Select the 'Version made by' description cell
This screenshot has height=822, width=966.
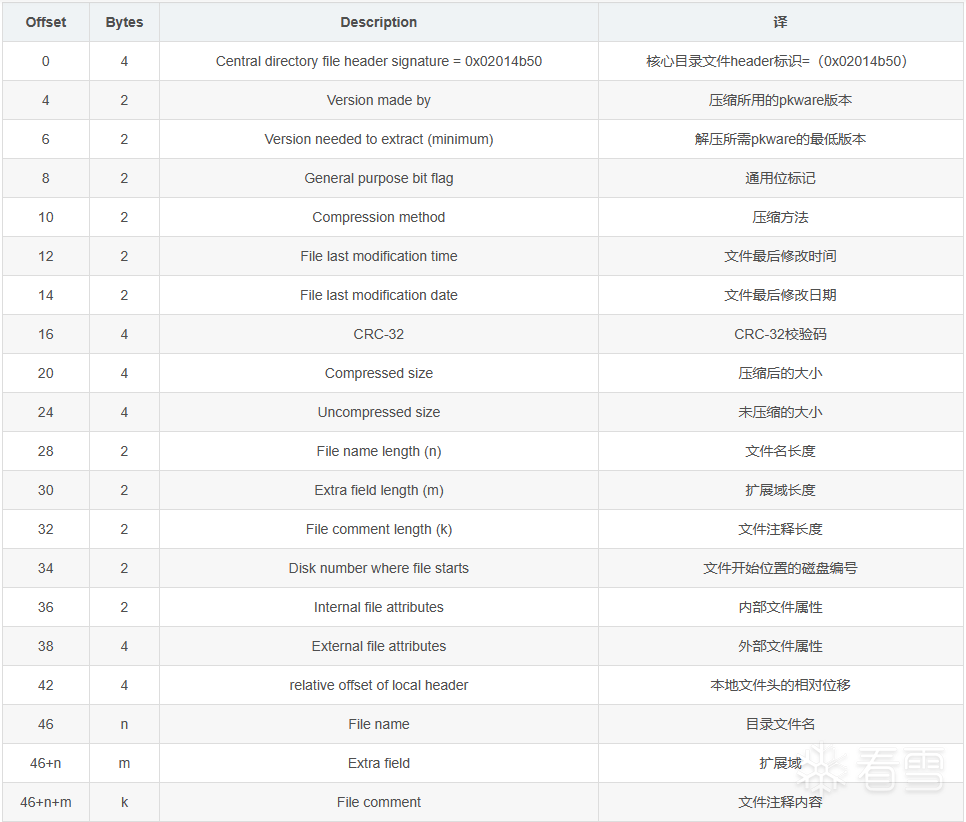pyautogui.click(x=379, y=100)
